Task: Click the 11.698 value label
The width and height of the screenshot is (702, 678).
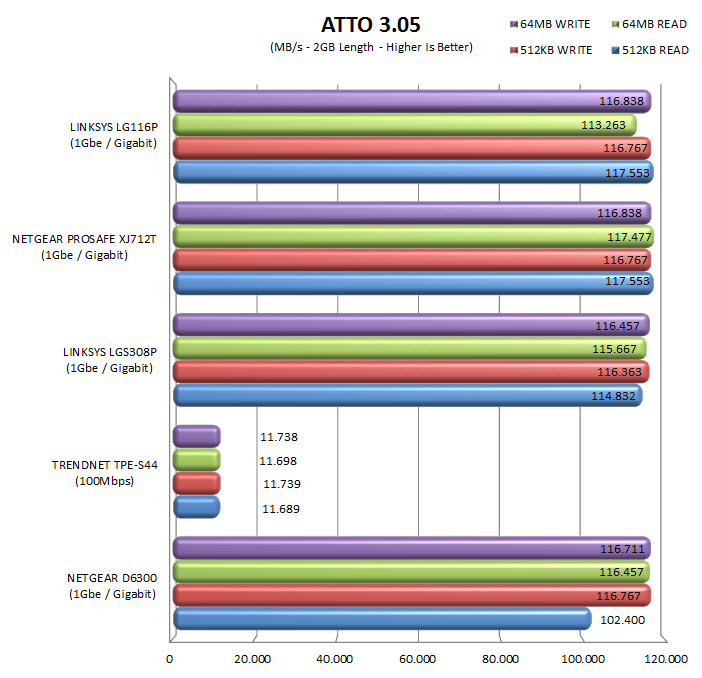Action: pos(278,461)
